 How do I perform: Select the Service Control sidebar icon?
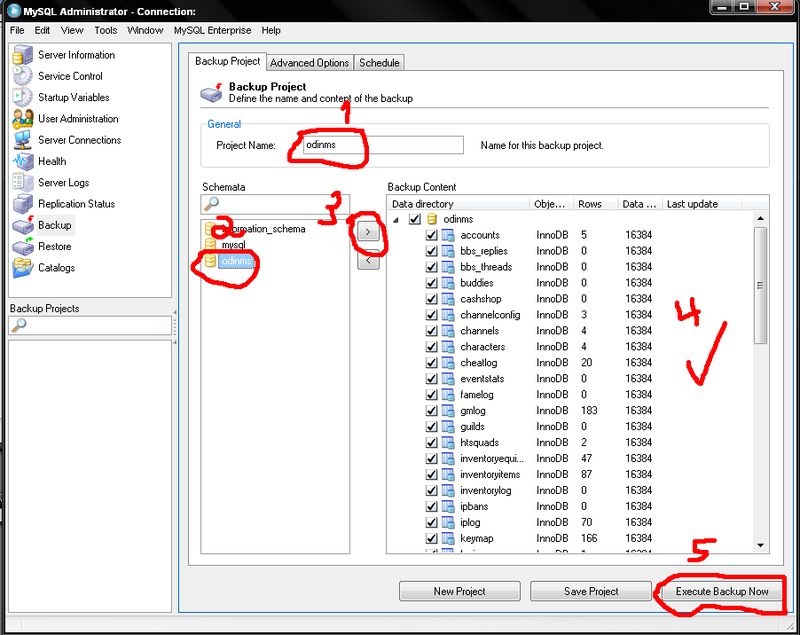coord(22,76)
